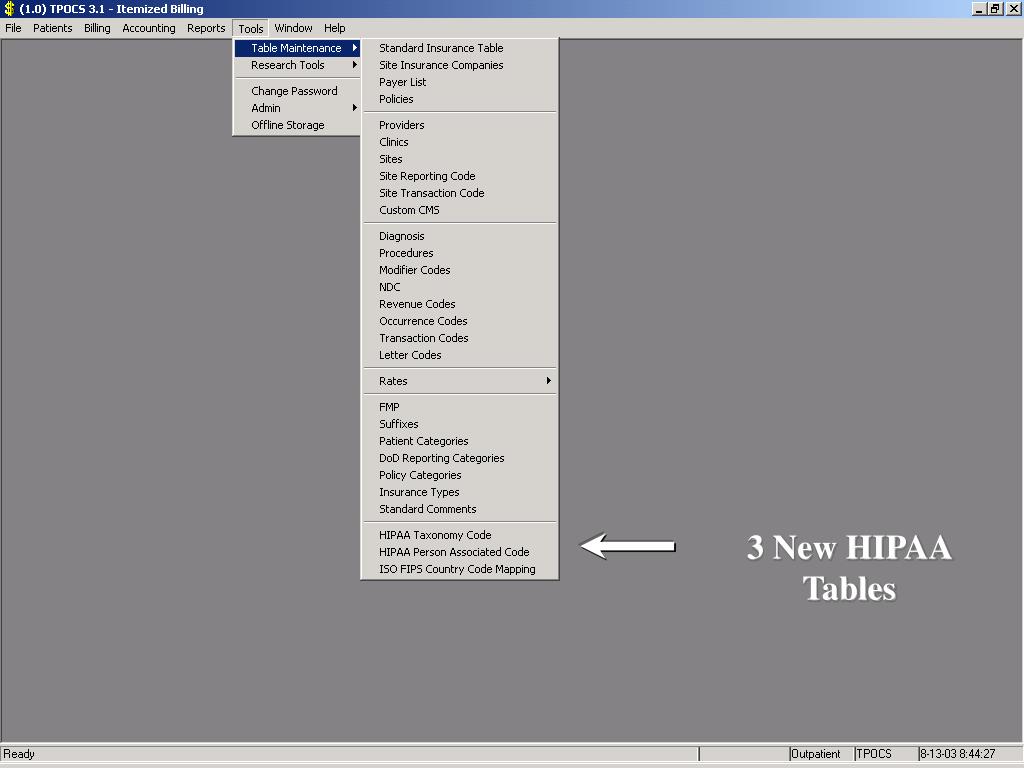The width and height of the screenshot is (1024, 768).
Task: Click the Outpatient status bar panel
Action: pyautogui.click(x=821, y=754)
